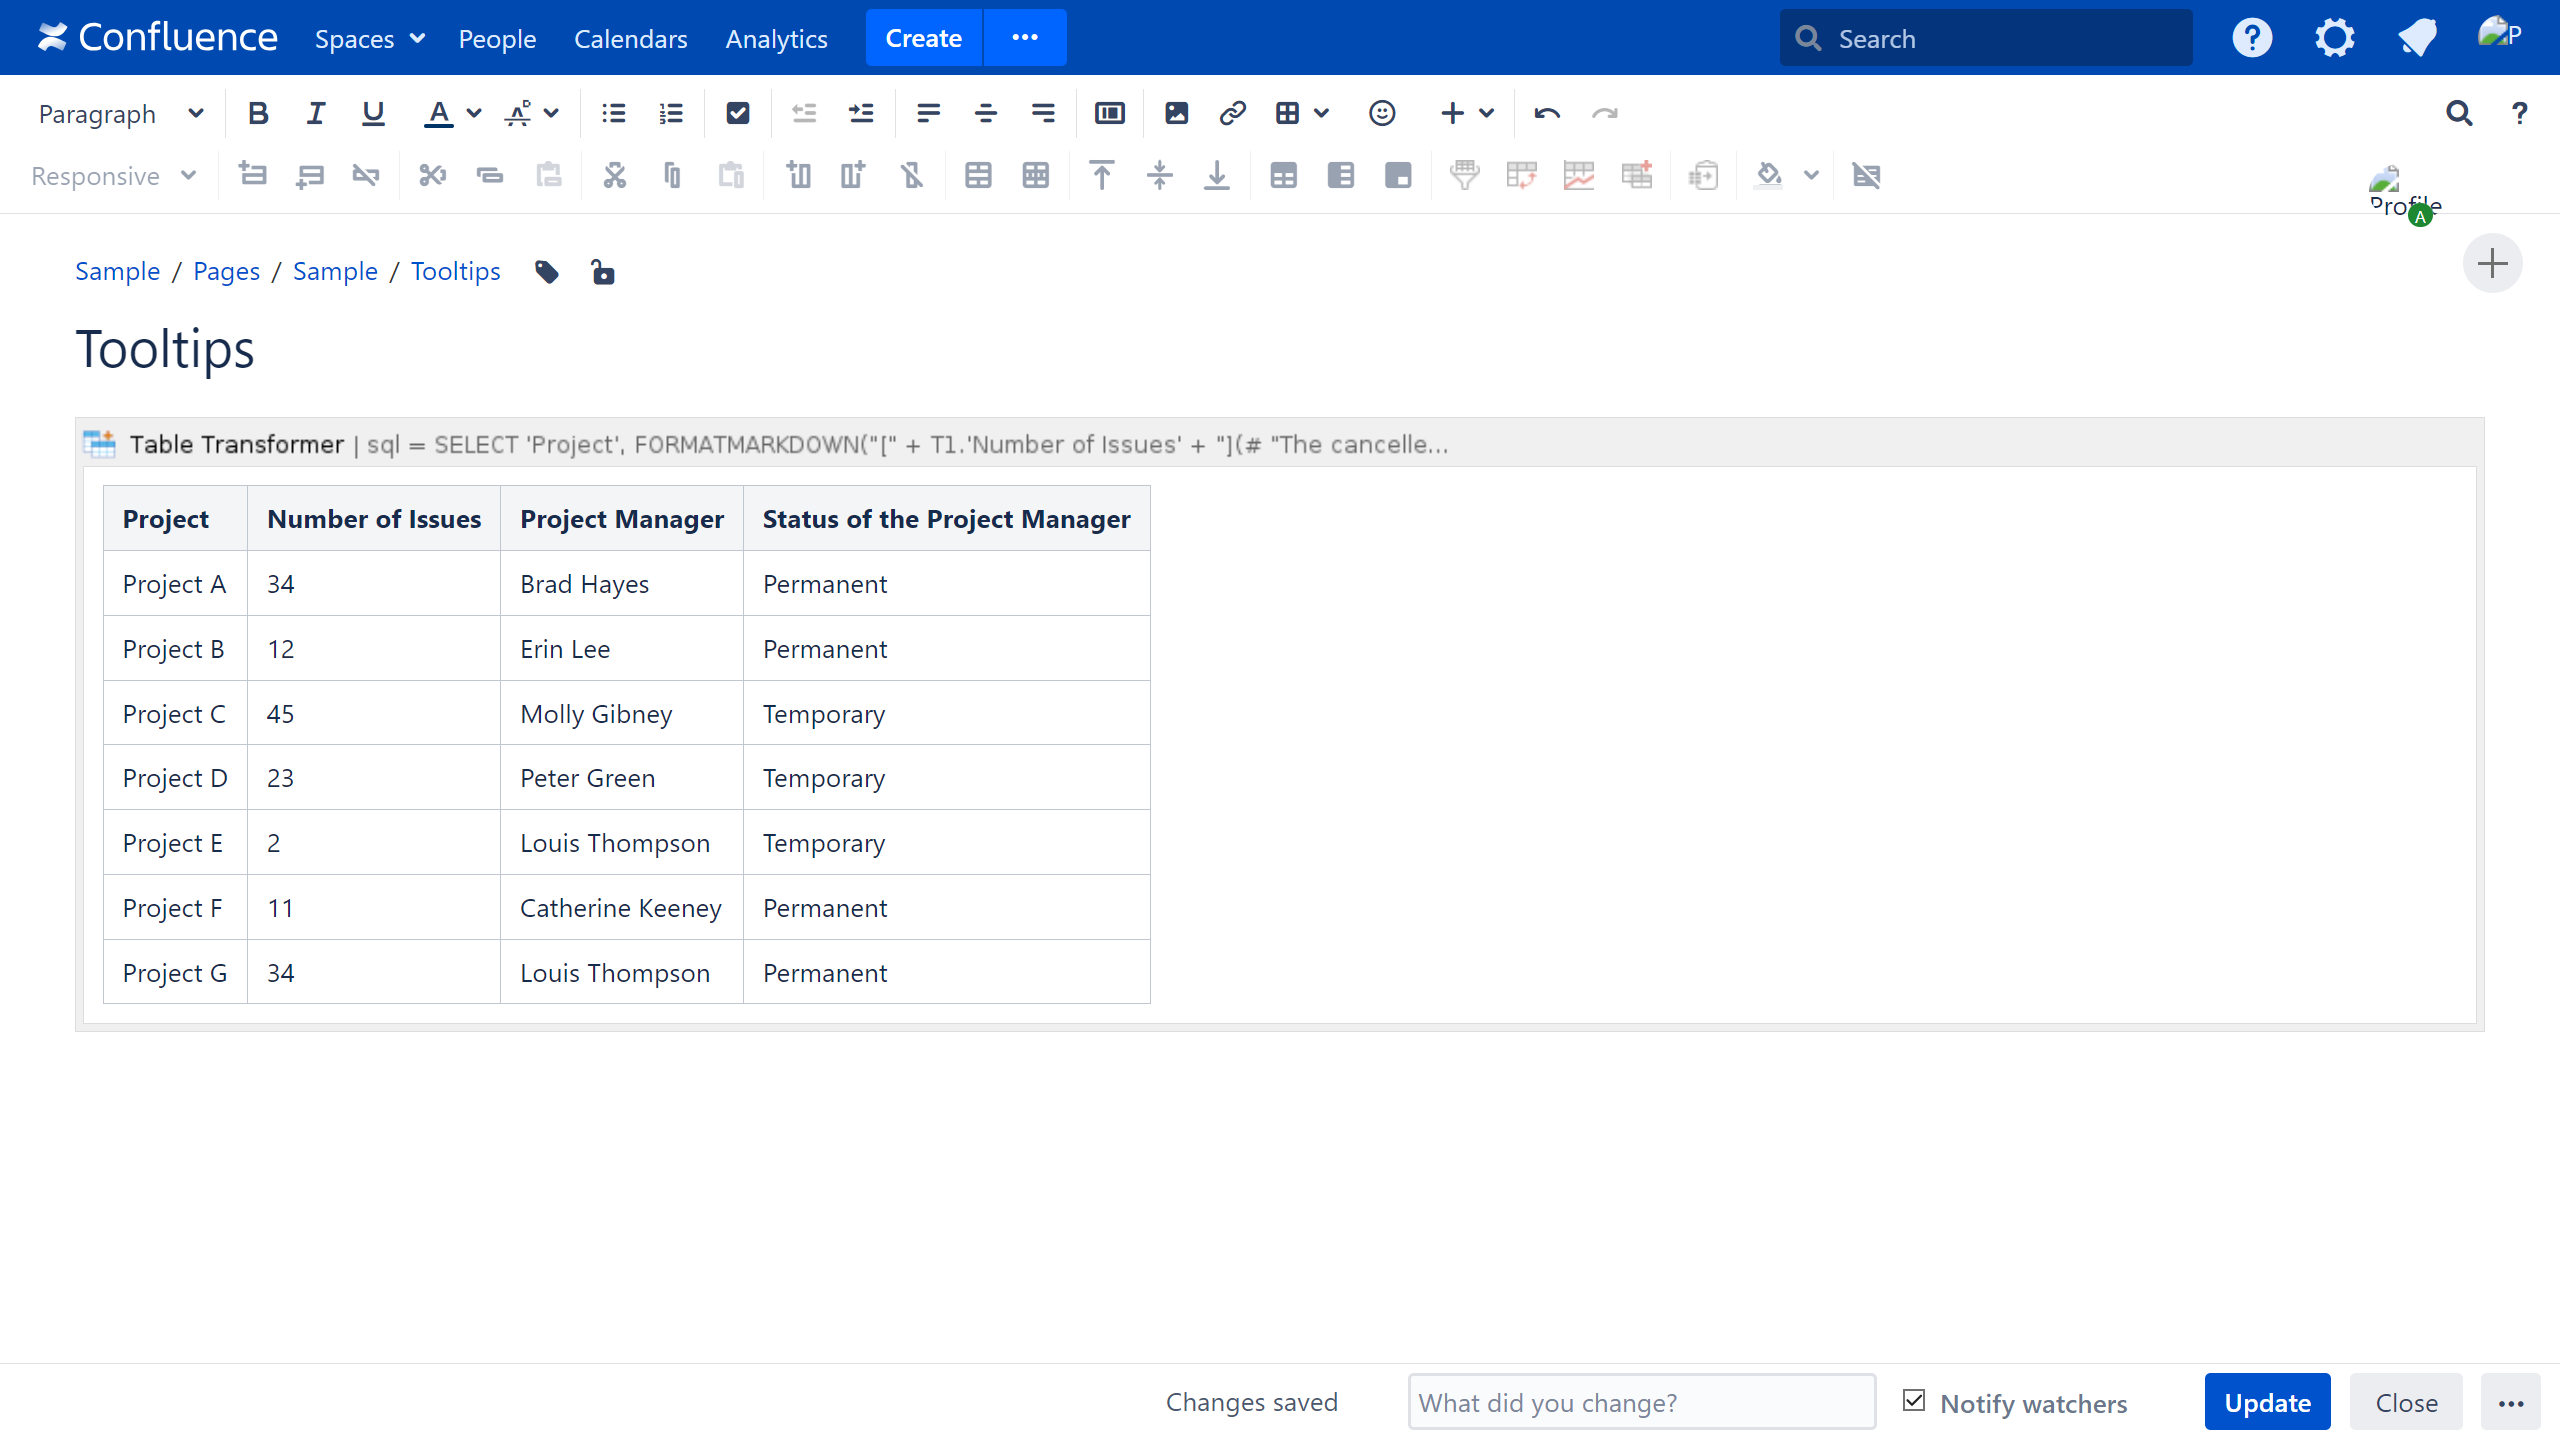Click the page labels tag icon
2560x1440 pixels.
[547, 272]
